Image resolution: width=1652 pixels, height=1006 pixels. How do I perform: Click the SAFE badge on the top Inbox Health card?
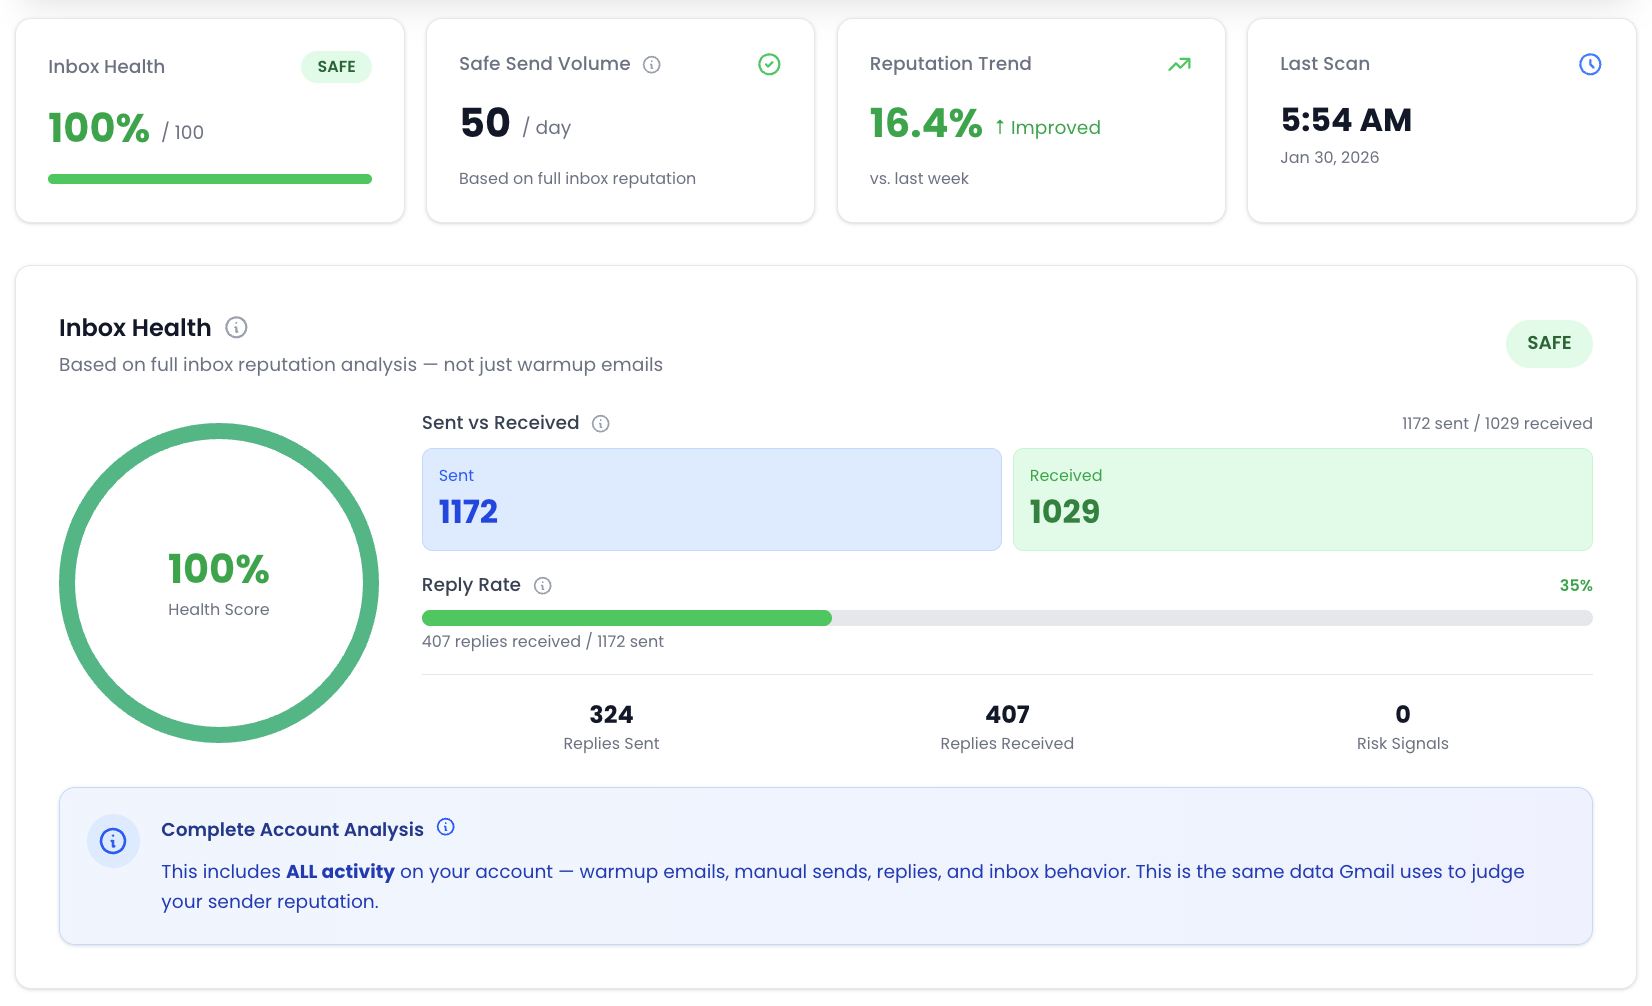coord(336,67)
